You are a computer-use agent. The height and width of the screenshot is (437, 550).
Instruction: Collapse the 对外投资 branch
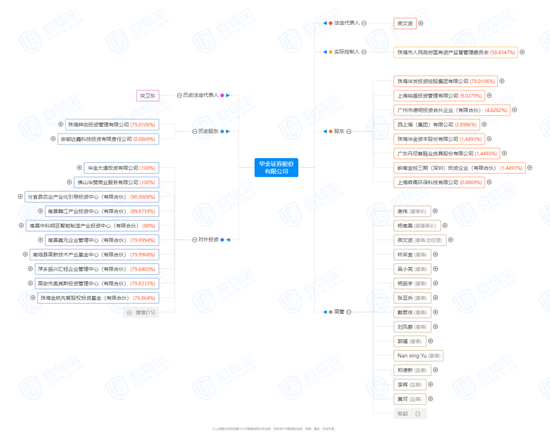[194, 240]
